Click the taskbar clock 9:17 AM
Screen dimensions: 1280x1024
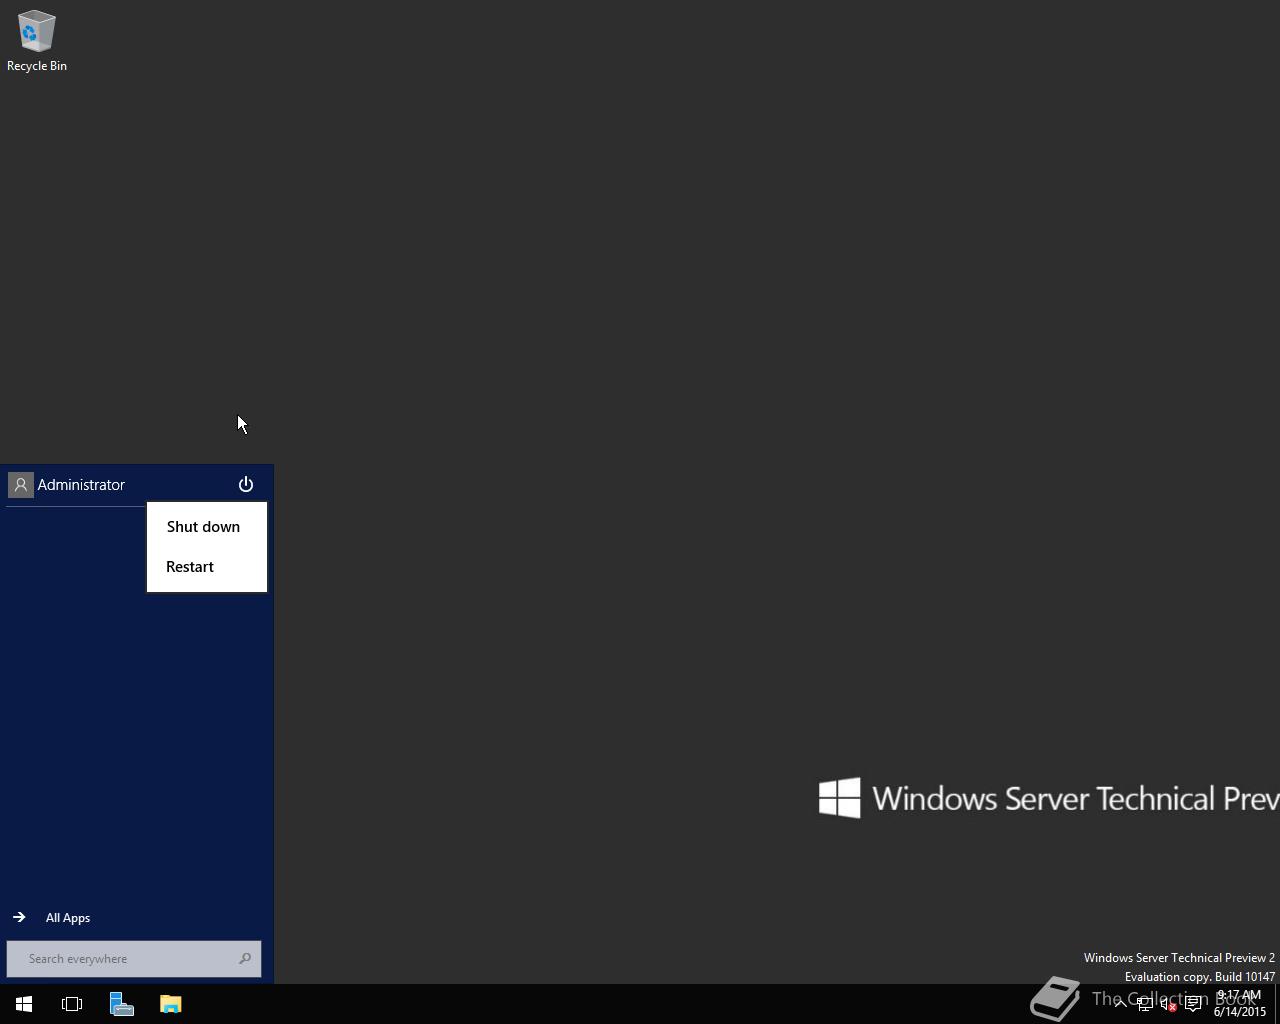click(x=1240, y=1004)
